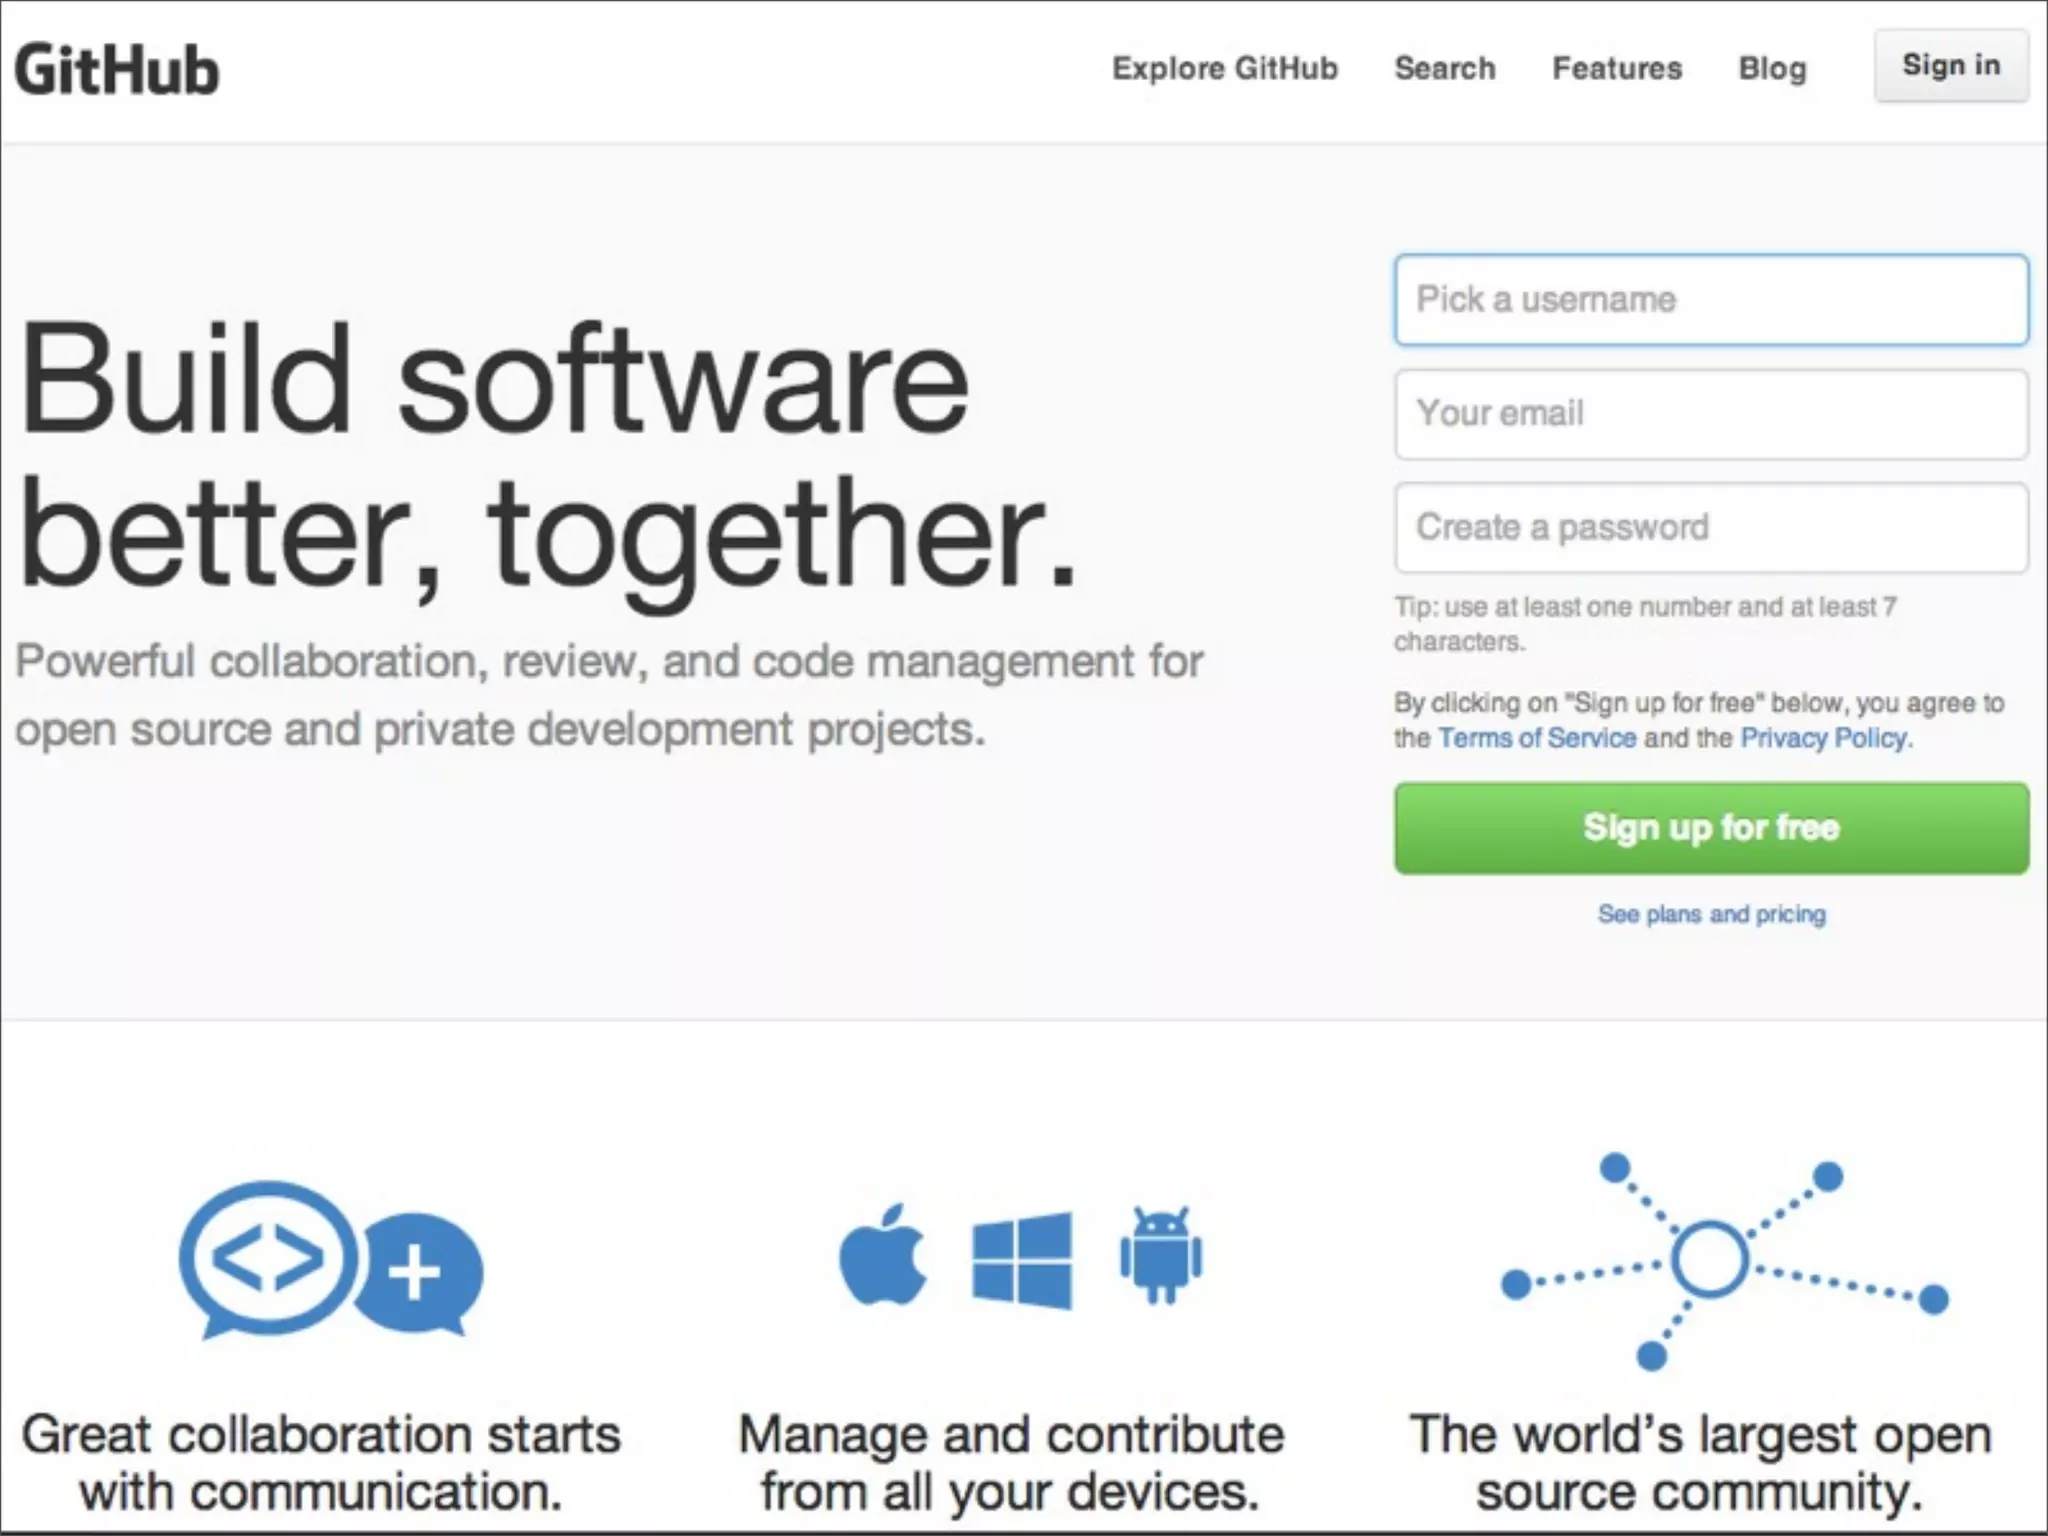Image resolution: width=2048 pixels, height=1536 pixels.
Task: Open the Search nav item
Action: pos(1444,68)
